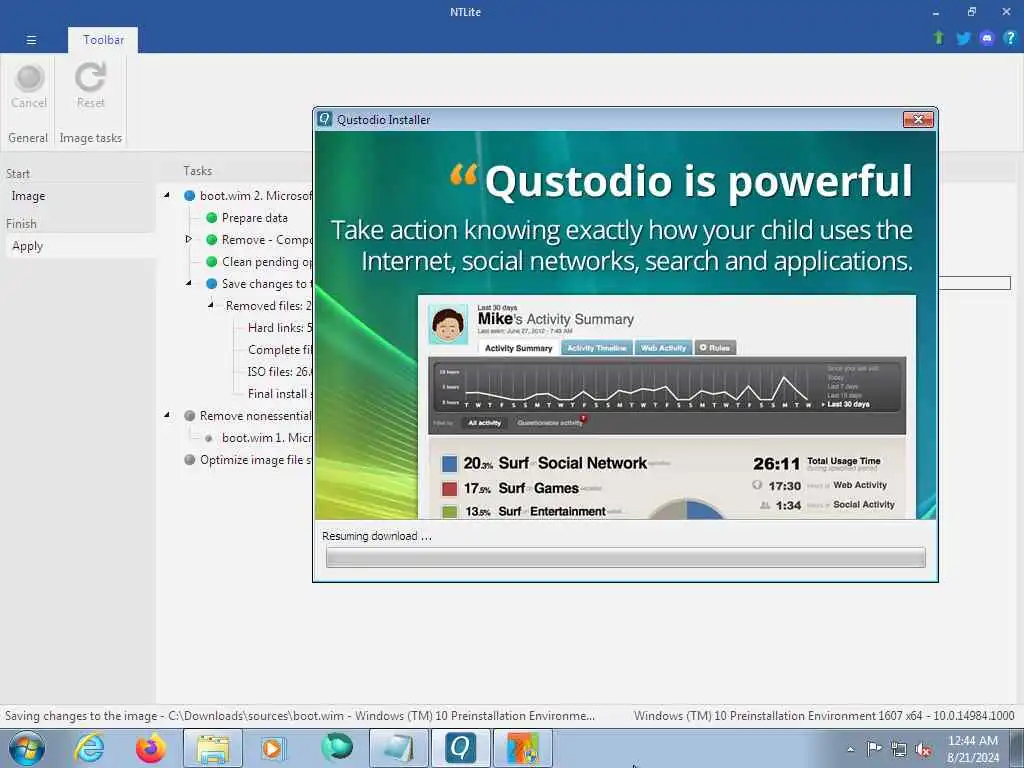Click the gray dot beside Optimize image file

tap(189, 460)
